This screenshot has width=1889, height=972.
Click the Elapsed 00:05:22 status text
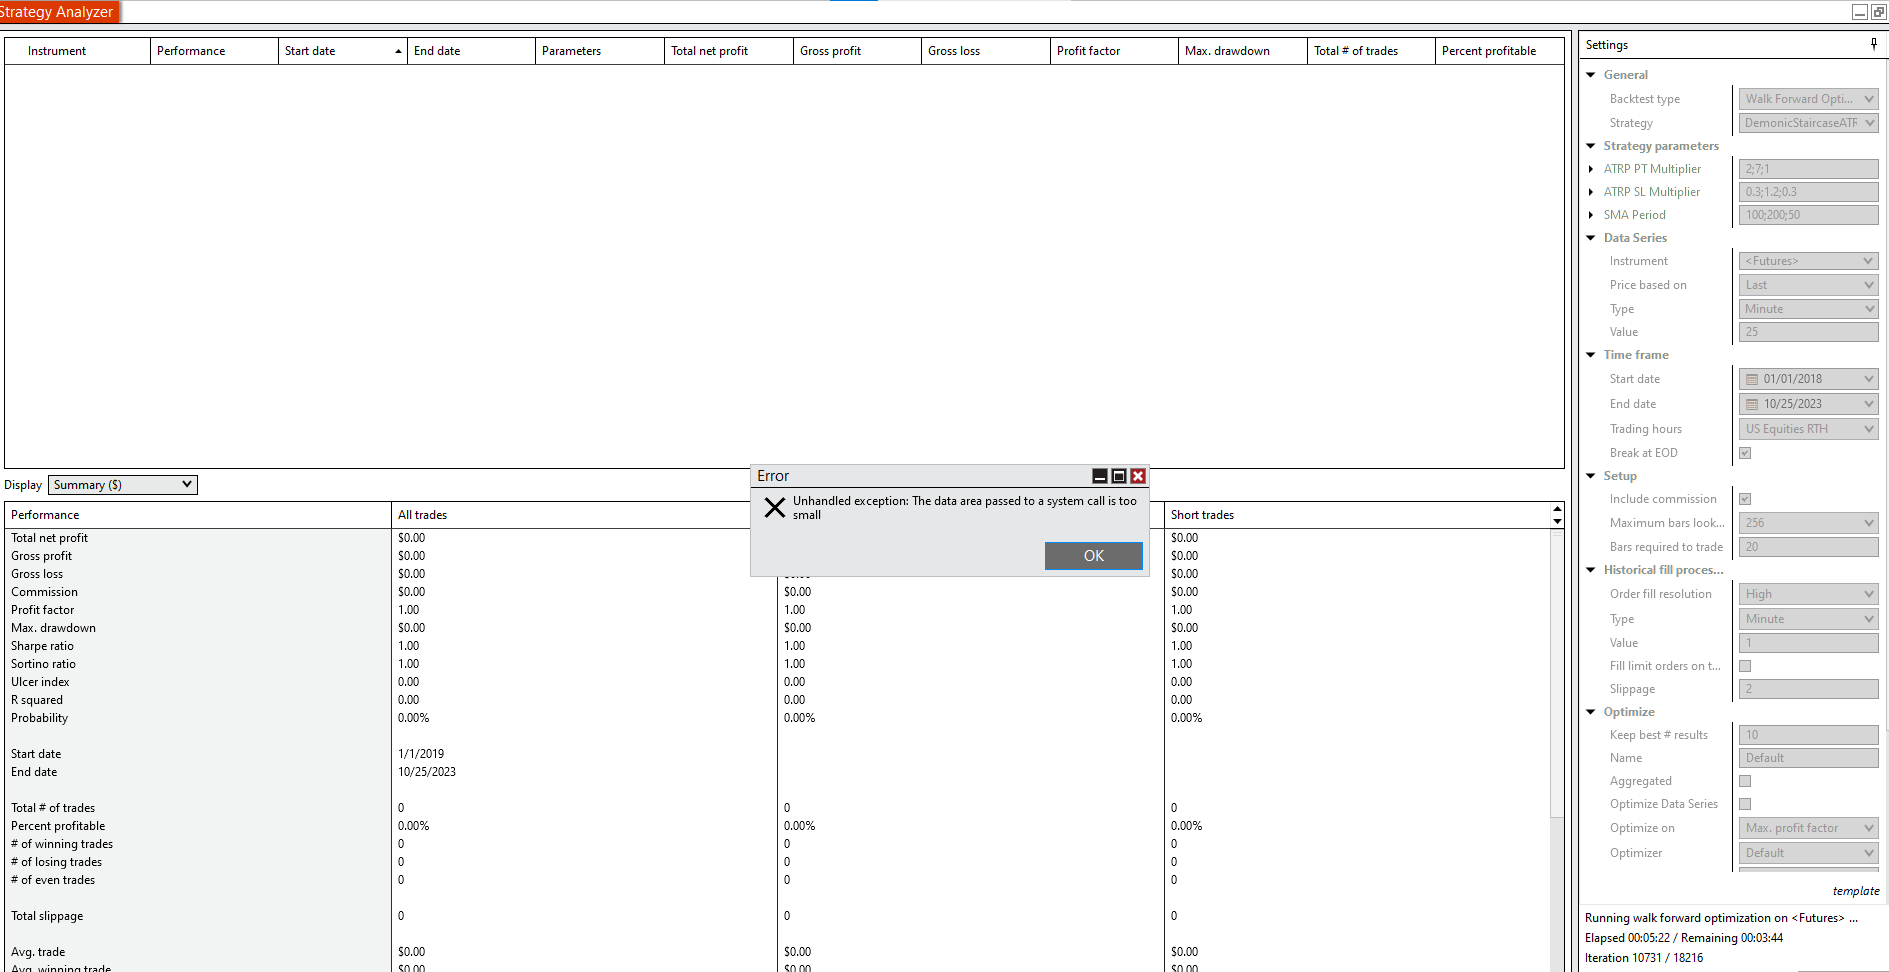[1627, 938]
